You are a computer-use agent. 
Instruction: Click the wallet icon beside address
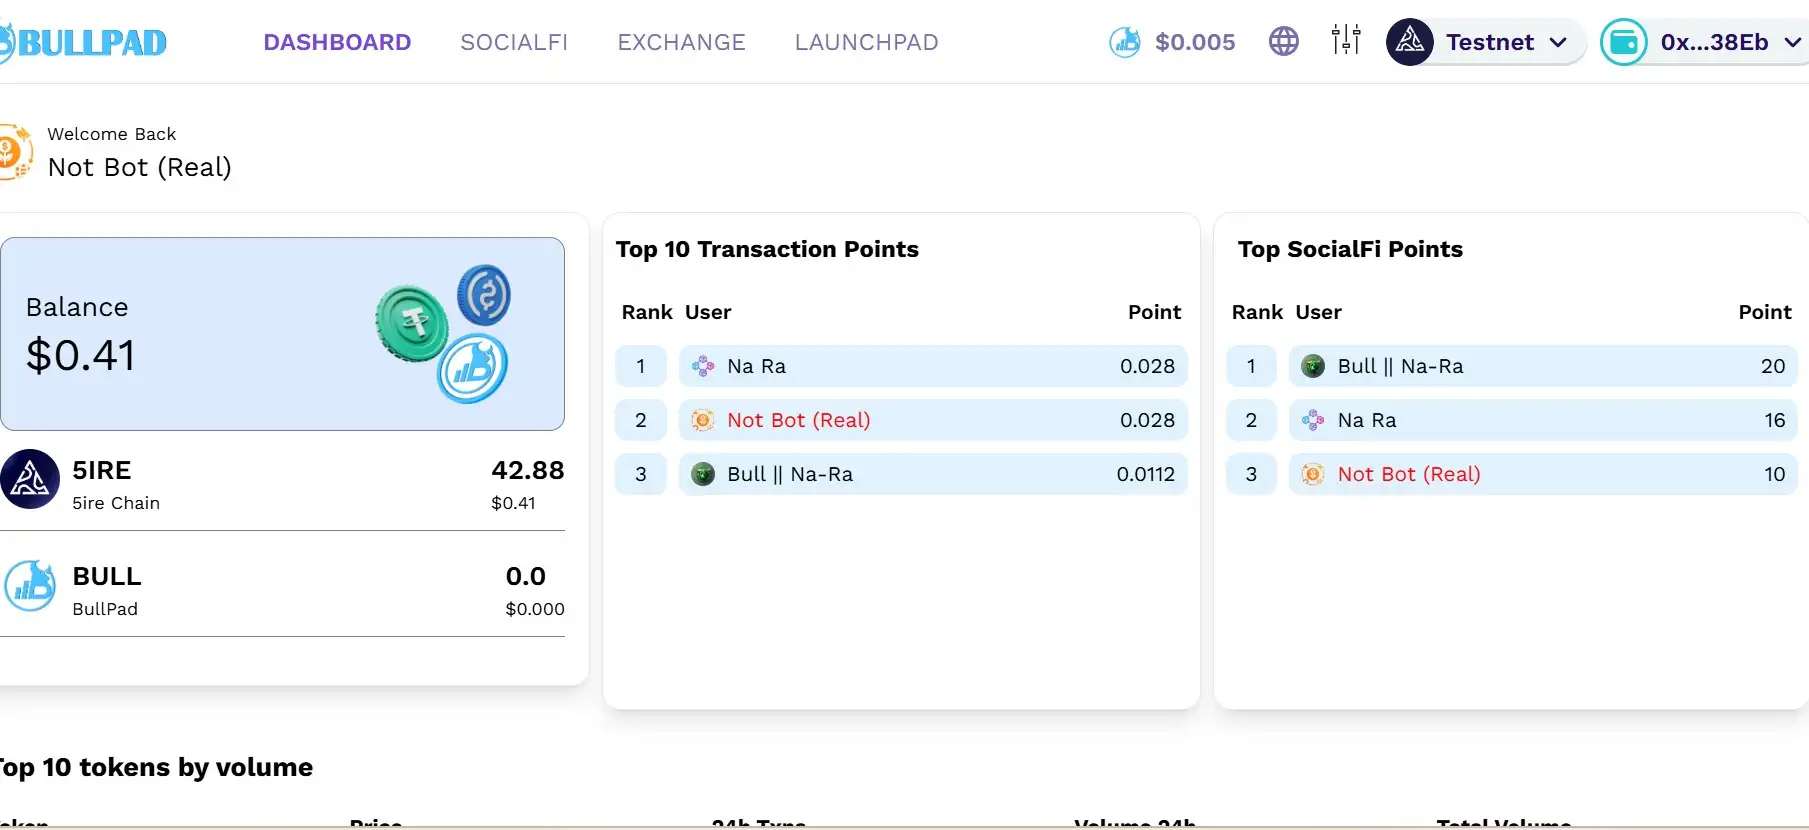coord(1623,42)
